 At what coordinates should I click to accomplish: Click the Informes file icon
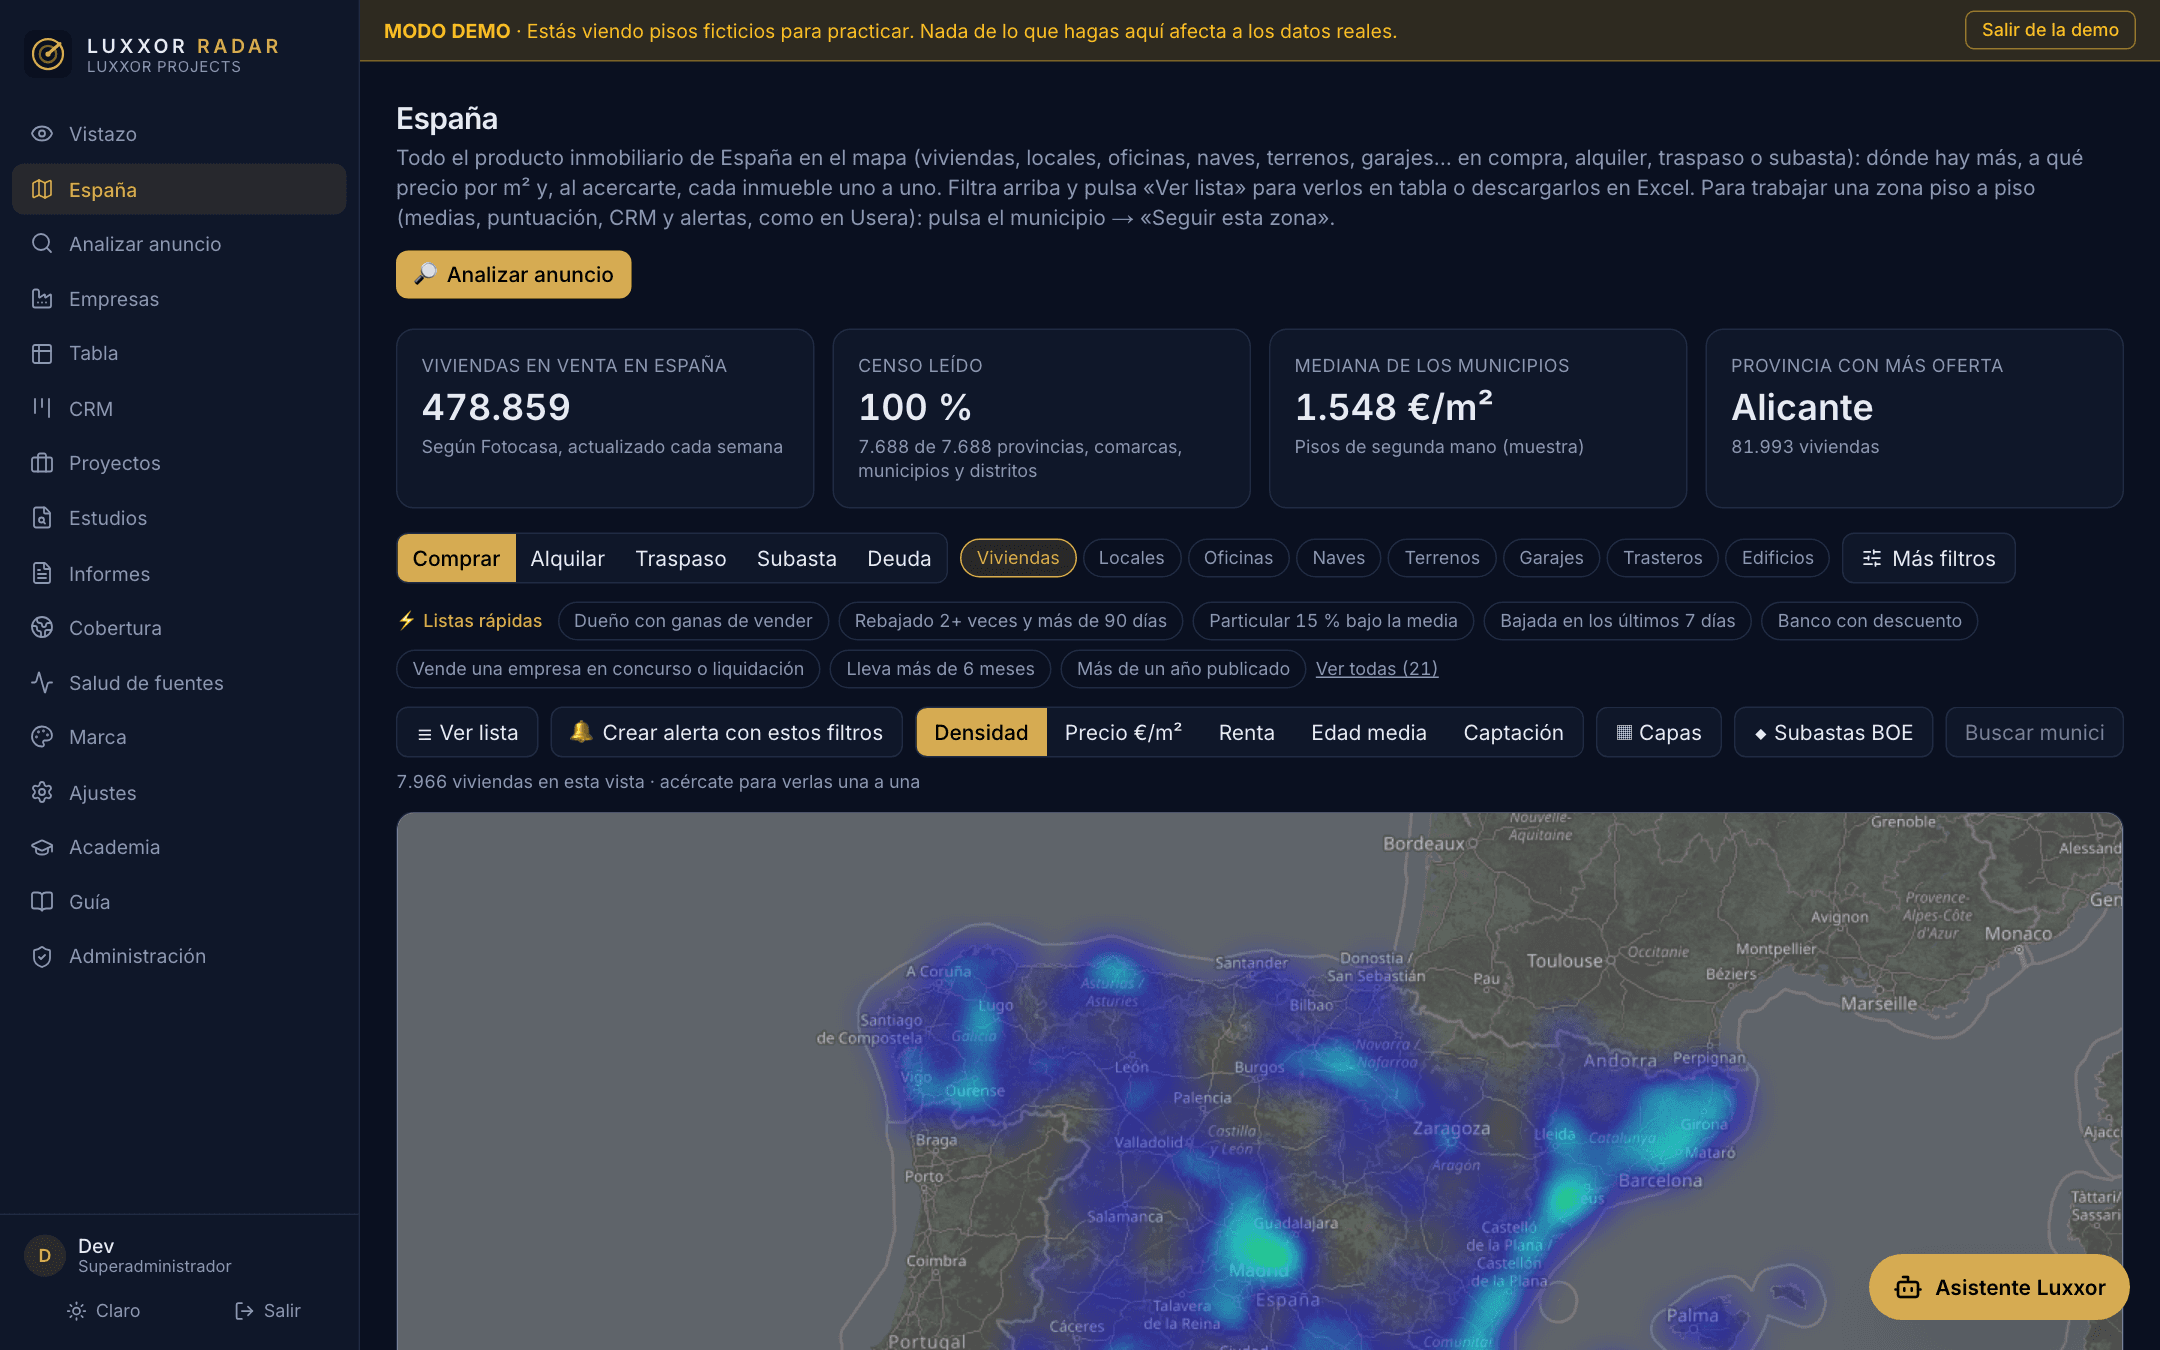tap(42, 573)
